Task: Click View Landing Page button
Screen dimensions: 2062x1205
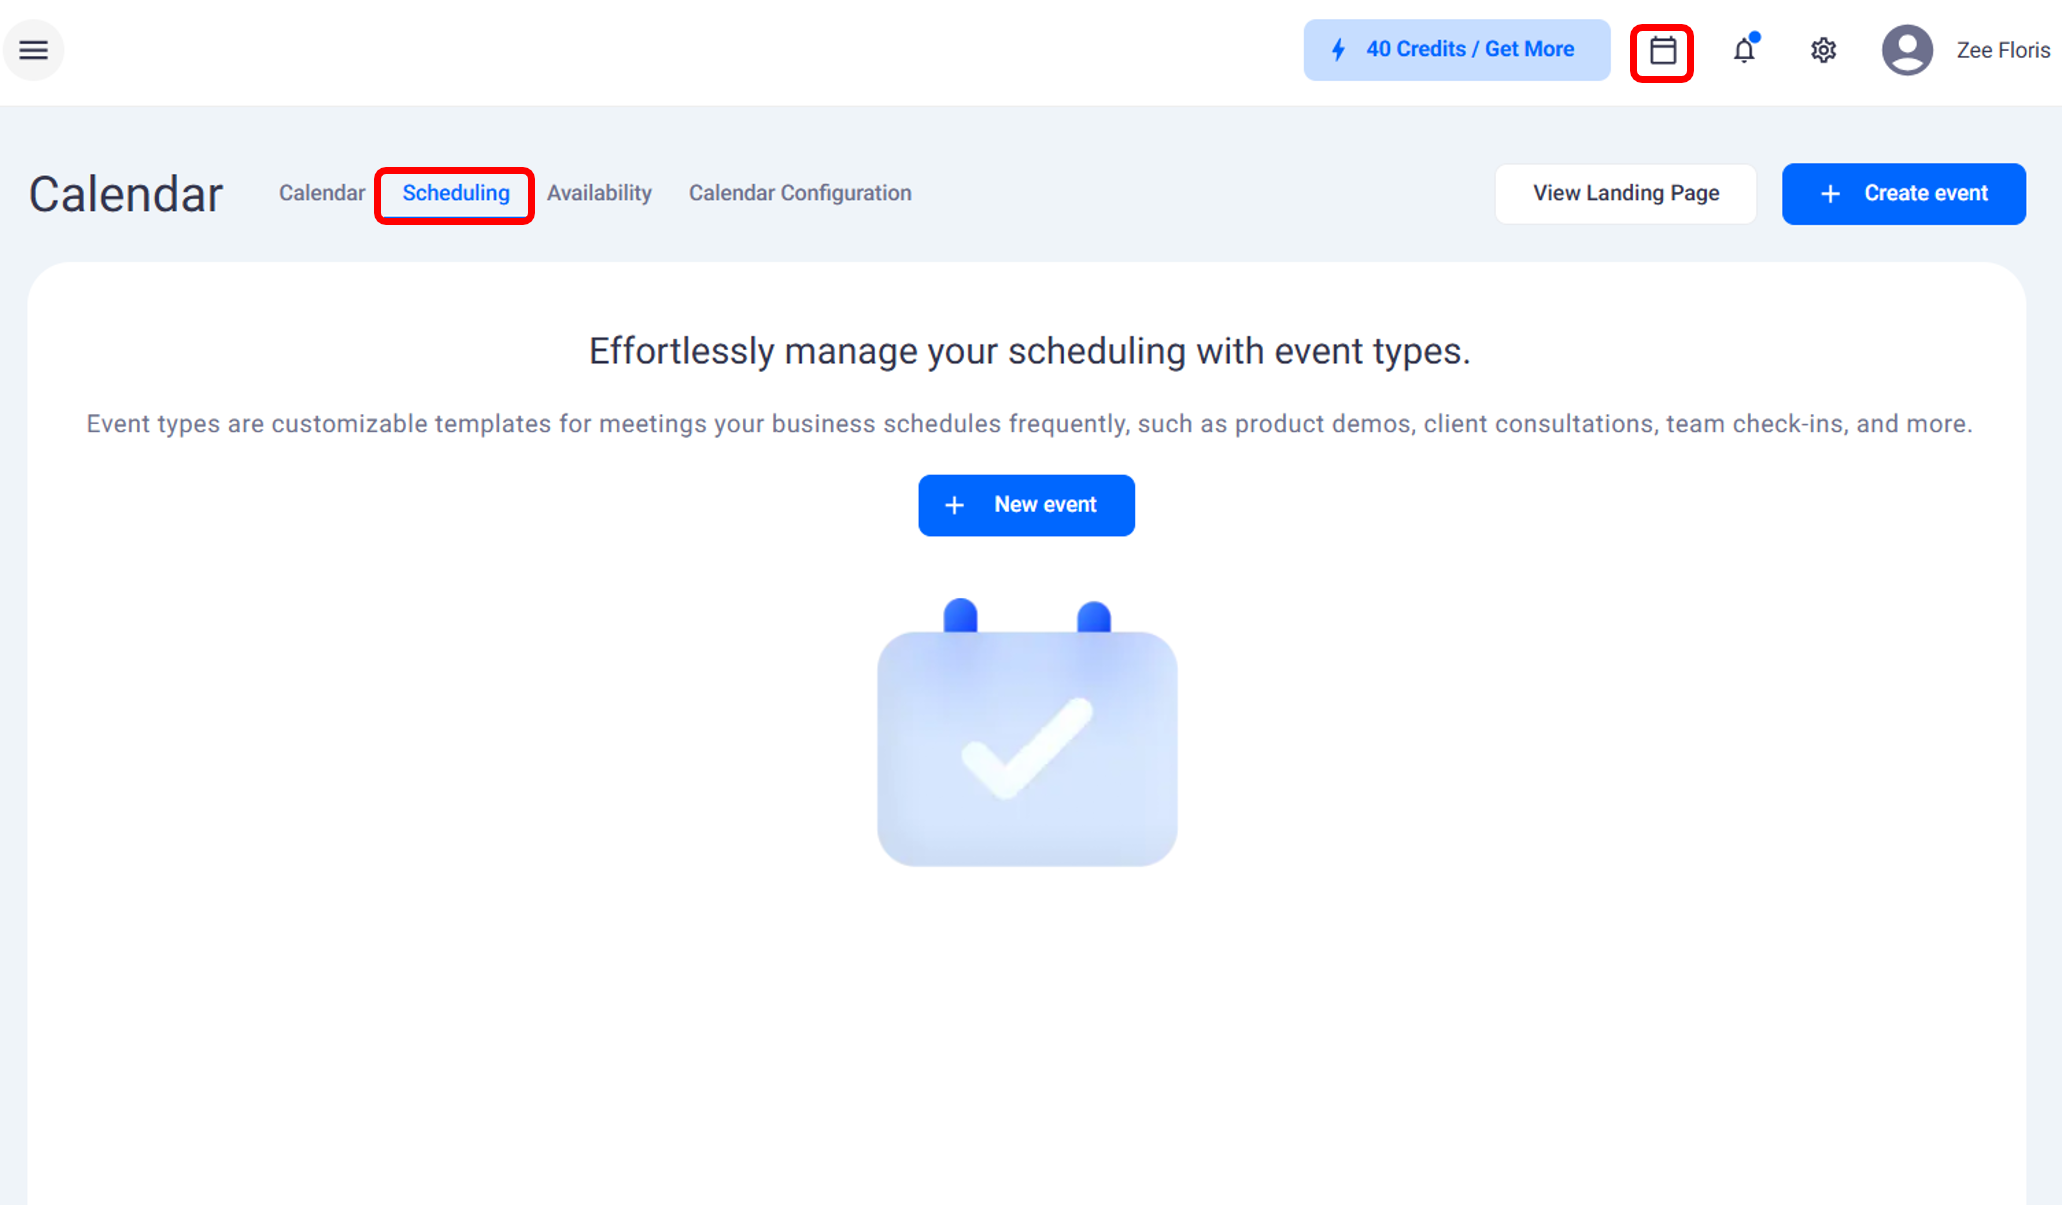Action: coord(1626,193)
